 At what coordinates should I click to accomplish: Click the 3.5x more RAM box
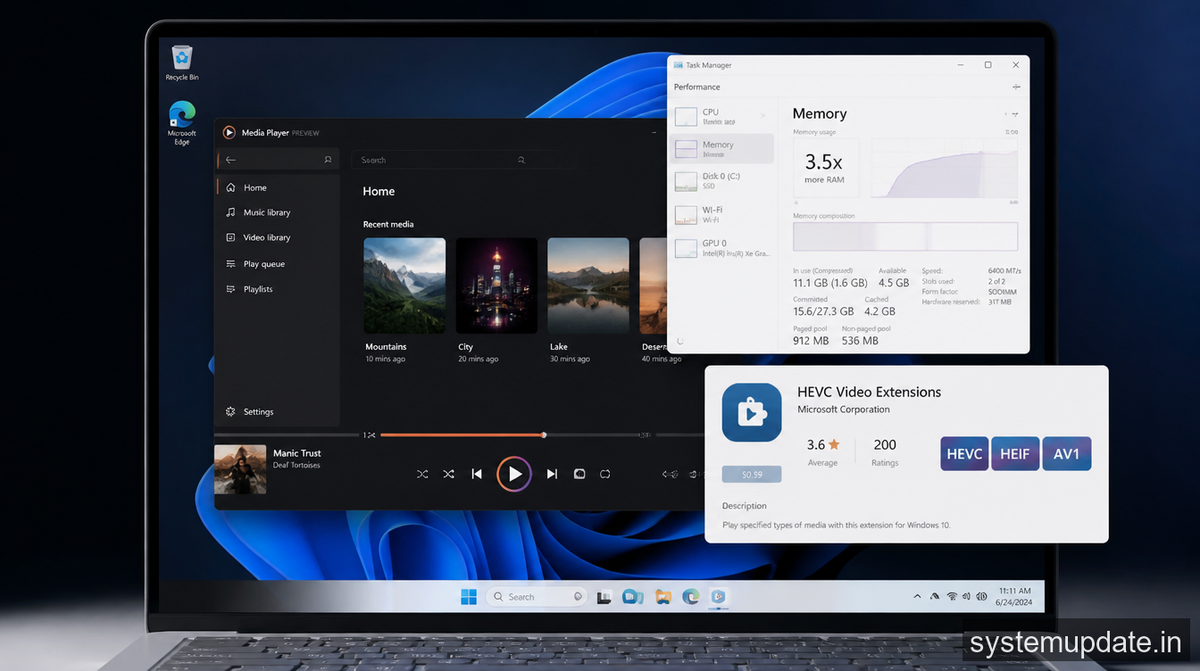pos(826,168)
